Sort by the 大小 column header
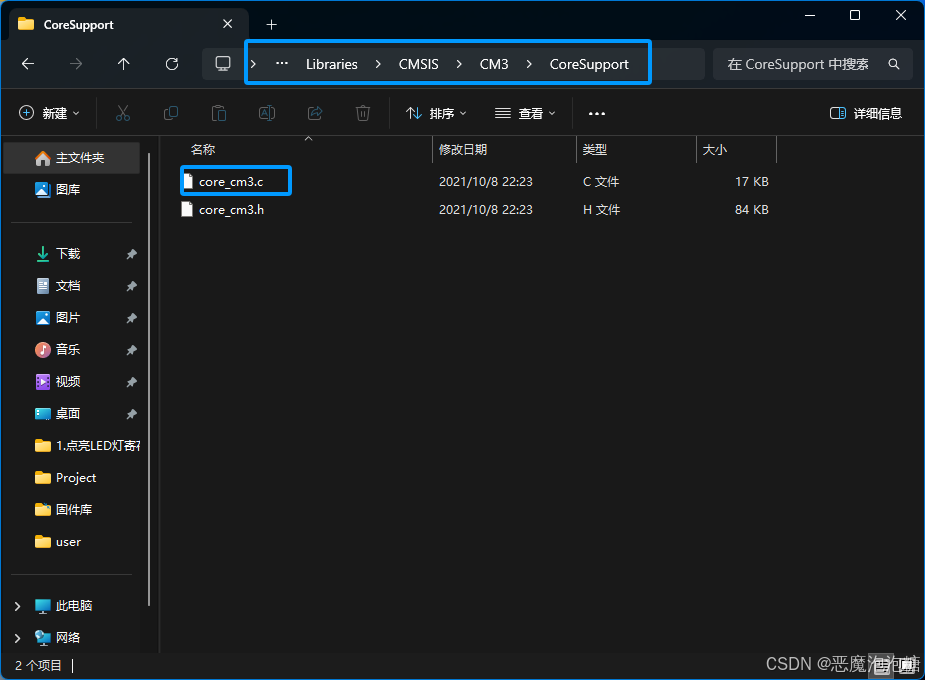 [714, 150]
